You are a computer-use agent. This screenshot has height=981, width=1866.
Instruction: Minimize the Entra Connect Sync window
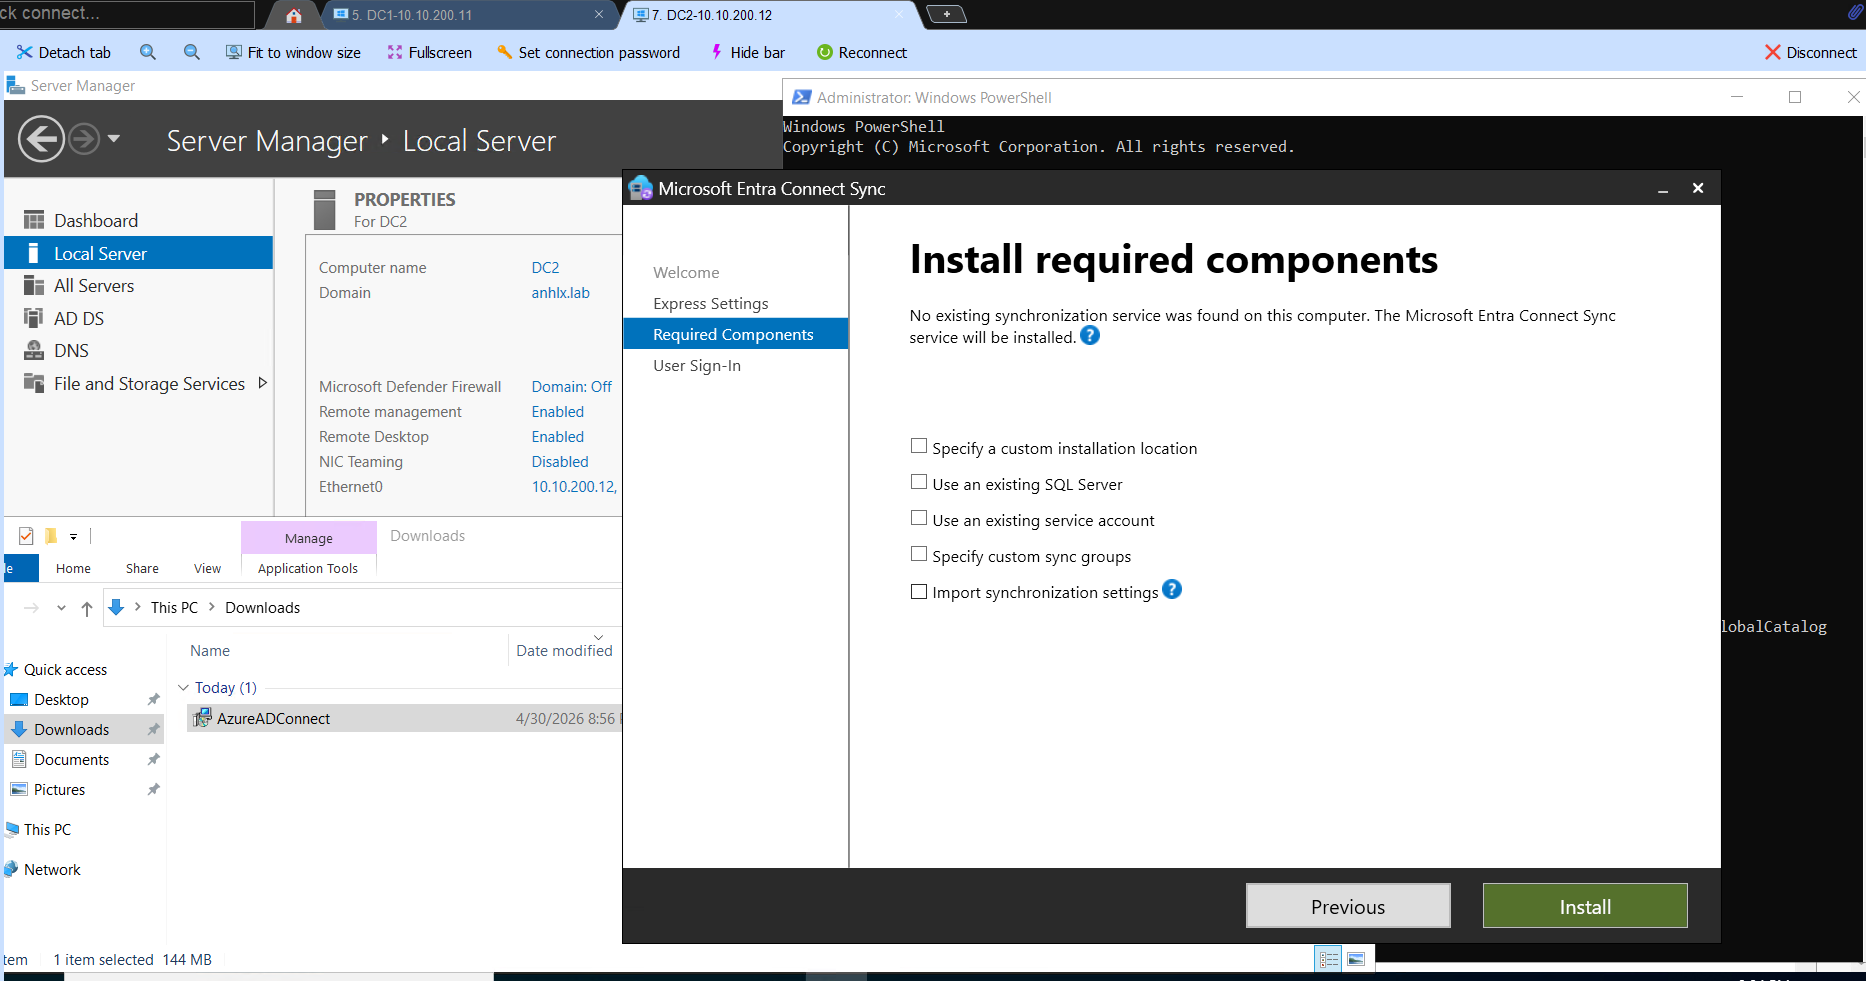[x=1663, y=189]
